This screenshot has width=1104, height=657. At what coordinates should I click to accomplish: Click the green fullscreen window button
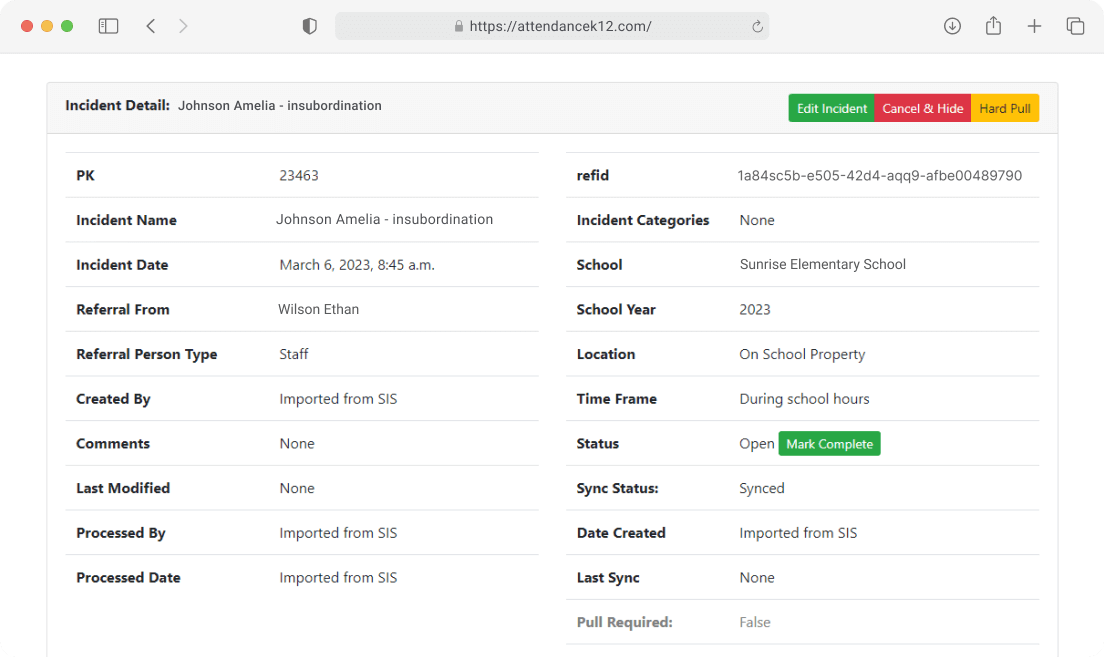click(67, 26)
